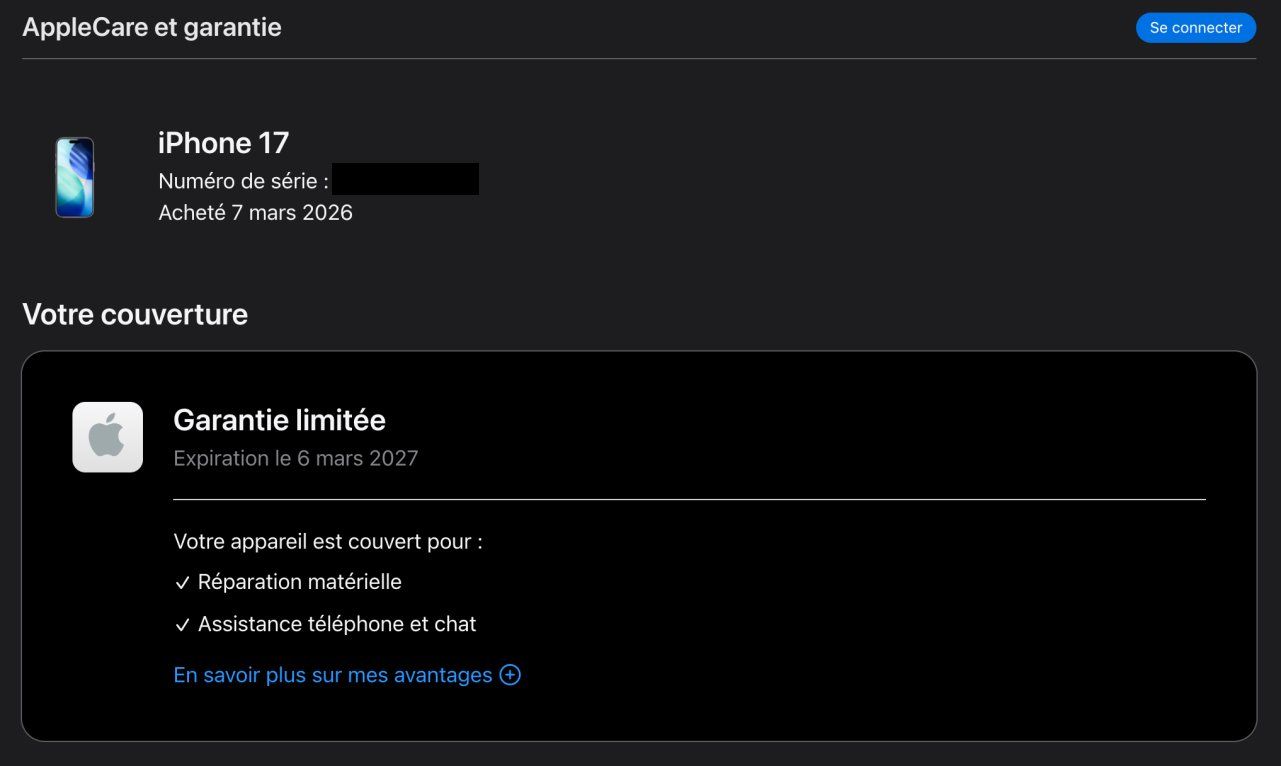Click the Apple logo coverage icon
The height and width of the screenshot is (766, 1281).
click(x=108, y=437)
